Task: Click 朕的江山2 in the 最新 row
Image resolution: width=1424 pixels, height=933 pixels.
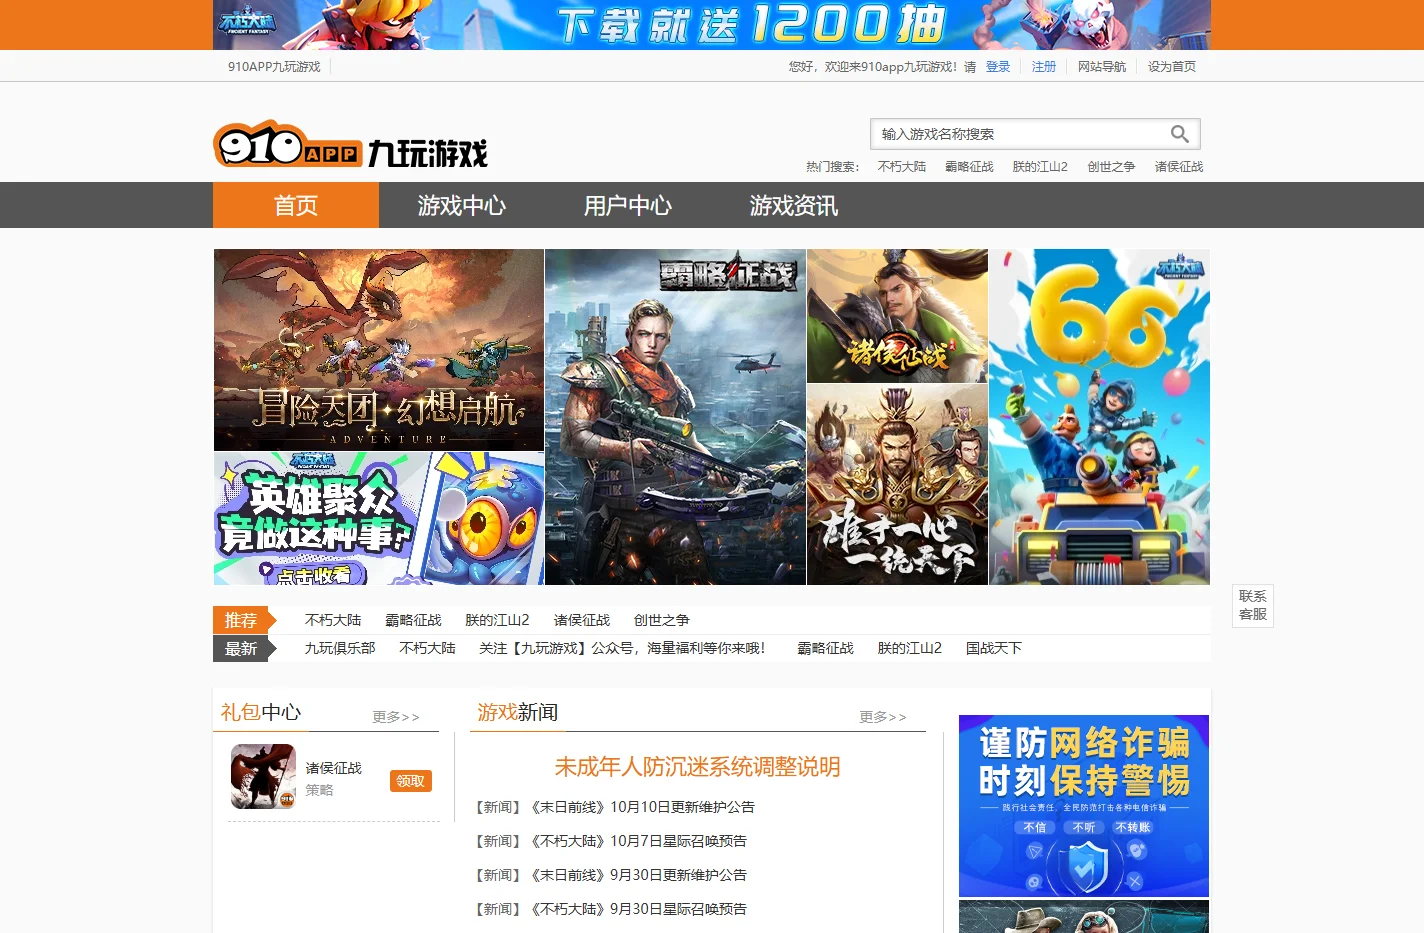Action: [910, 648]
